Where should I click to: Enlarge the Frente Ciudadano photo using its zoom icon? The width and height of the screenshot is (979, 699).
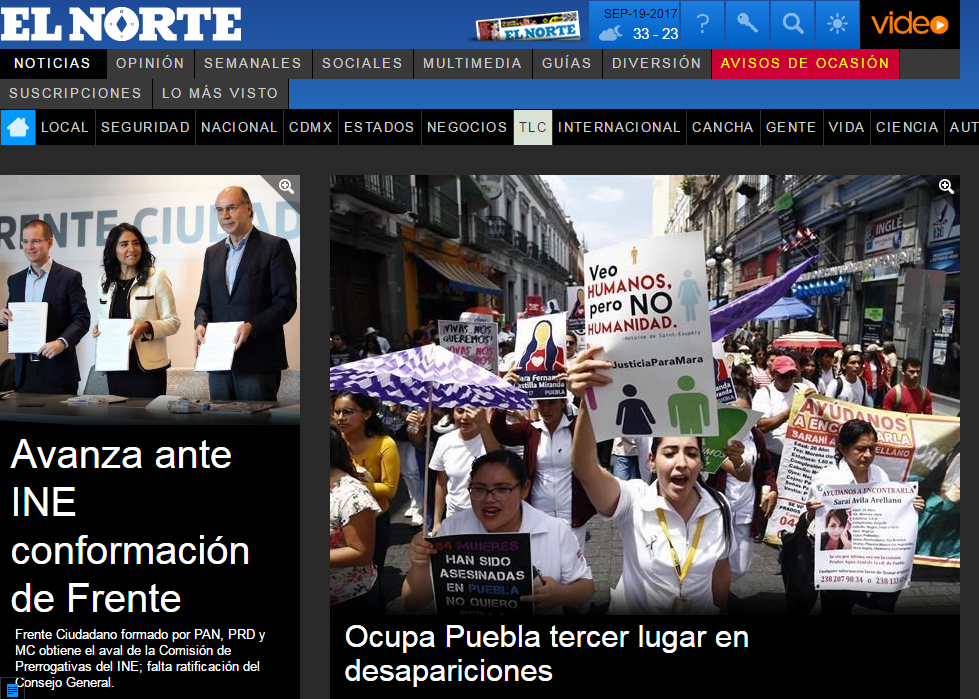(286, 187)
